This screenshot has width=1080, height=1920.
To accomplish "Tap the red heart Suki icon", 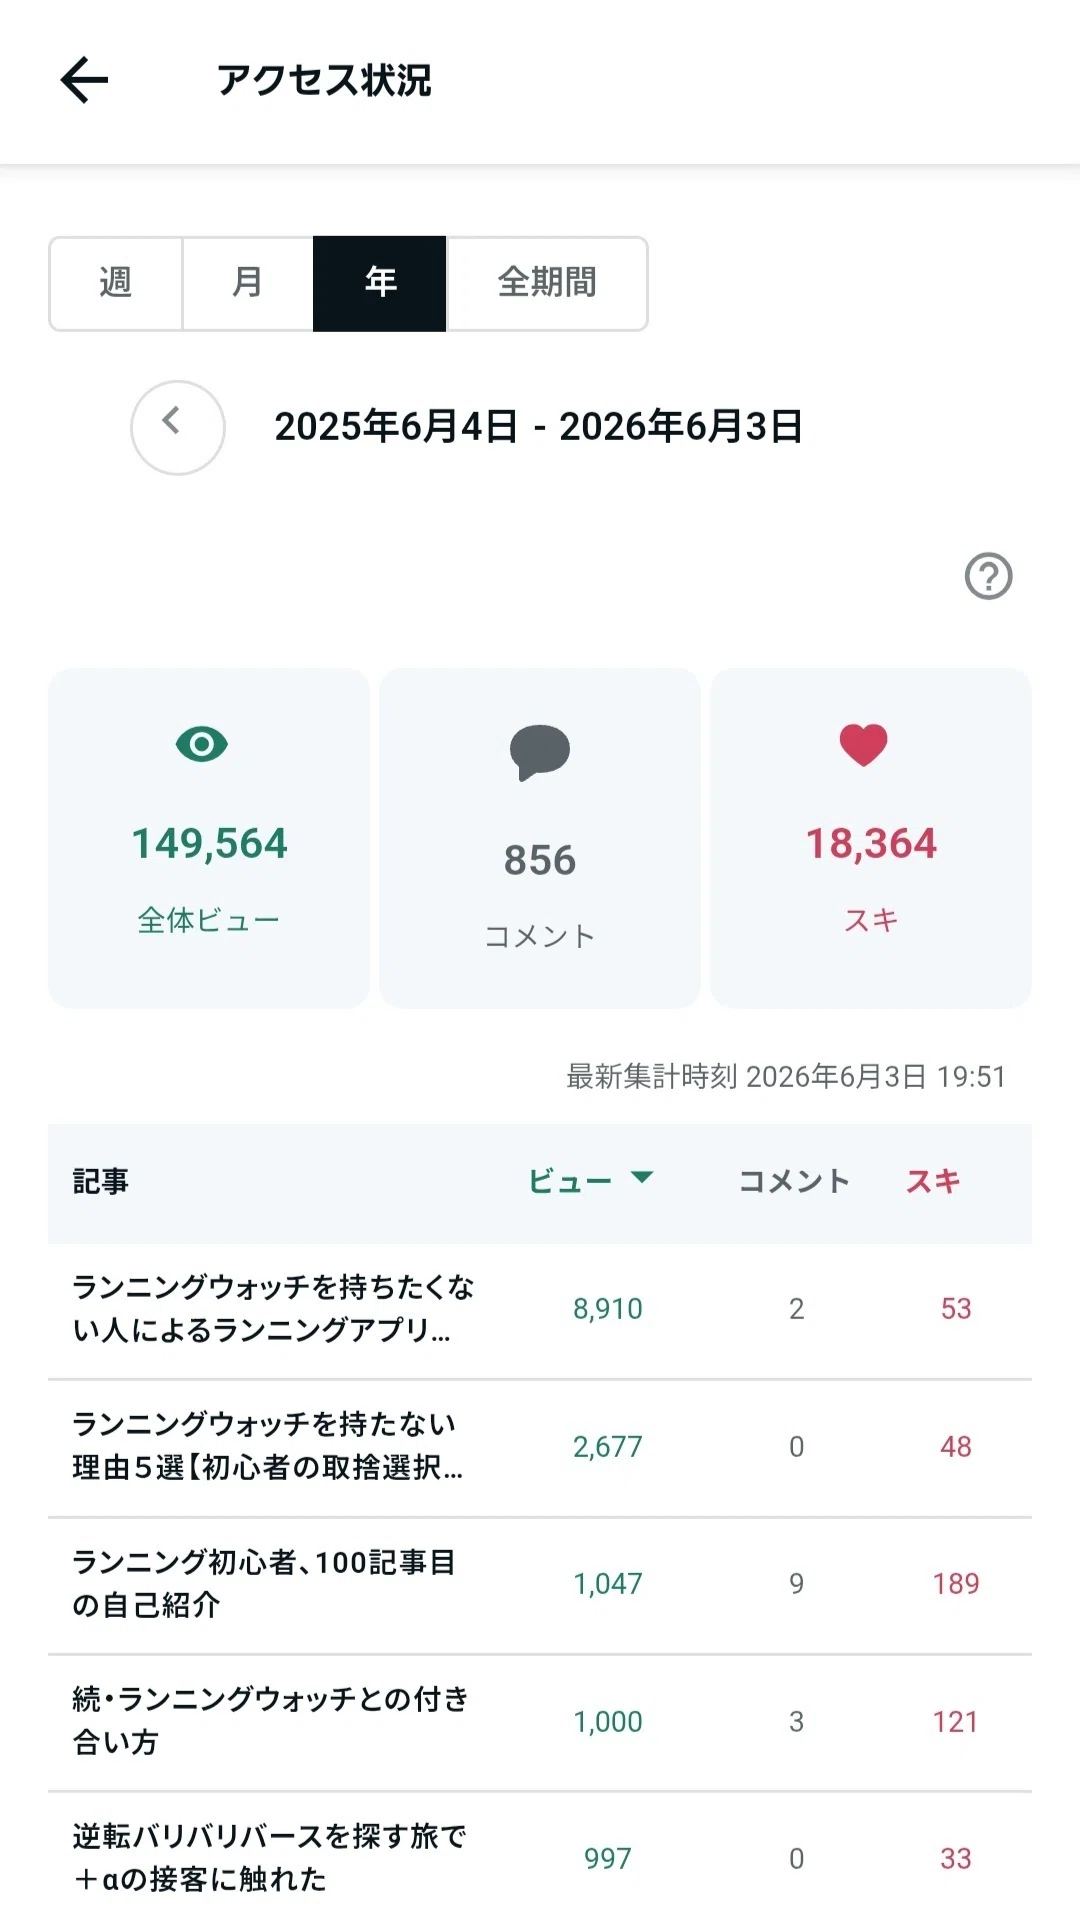I will click(863, 745).
